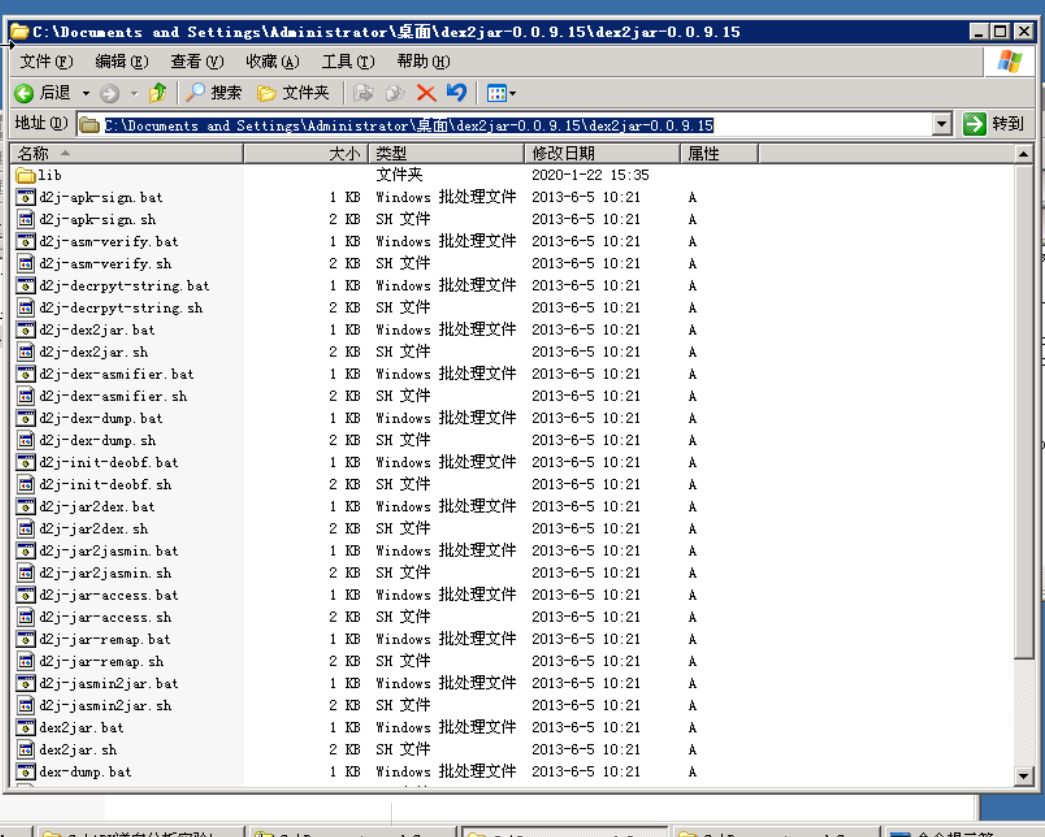Select file name d2j-decrpyt-string.sh

pos(121,308)
